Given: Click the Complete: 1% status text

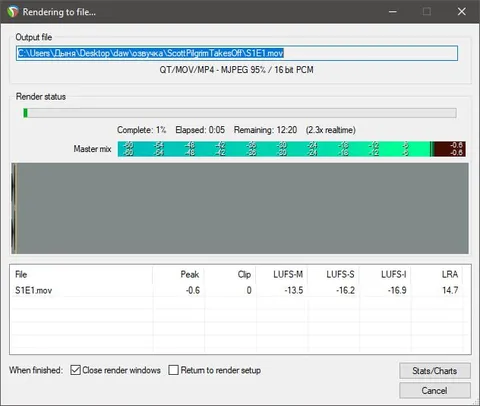Looking at the screenshot, I should click(142, 130).
